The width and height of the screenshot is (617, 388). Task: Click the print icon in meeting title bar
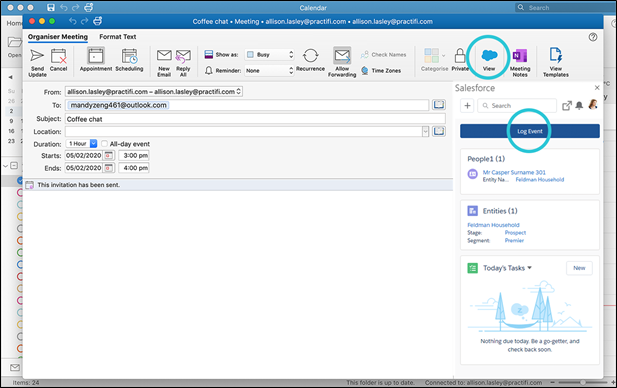click(x=98, y=21)
